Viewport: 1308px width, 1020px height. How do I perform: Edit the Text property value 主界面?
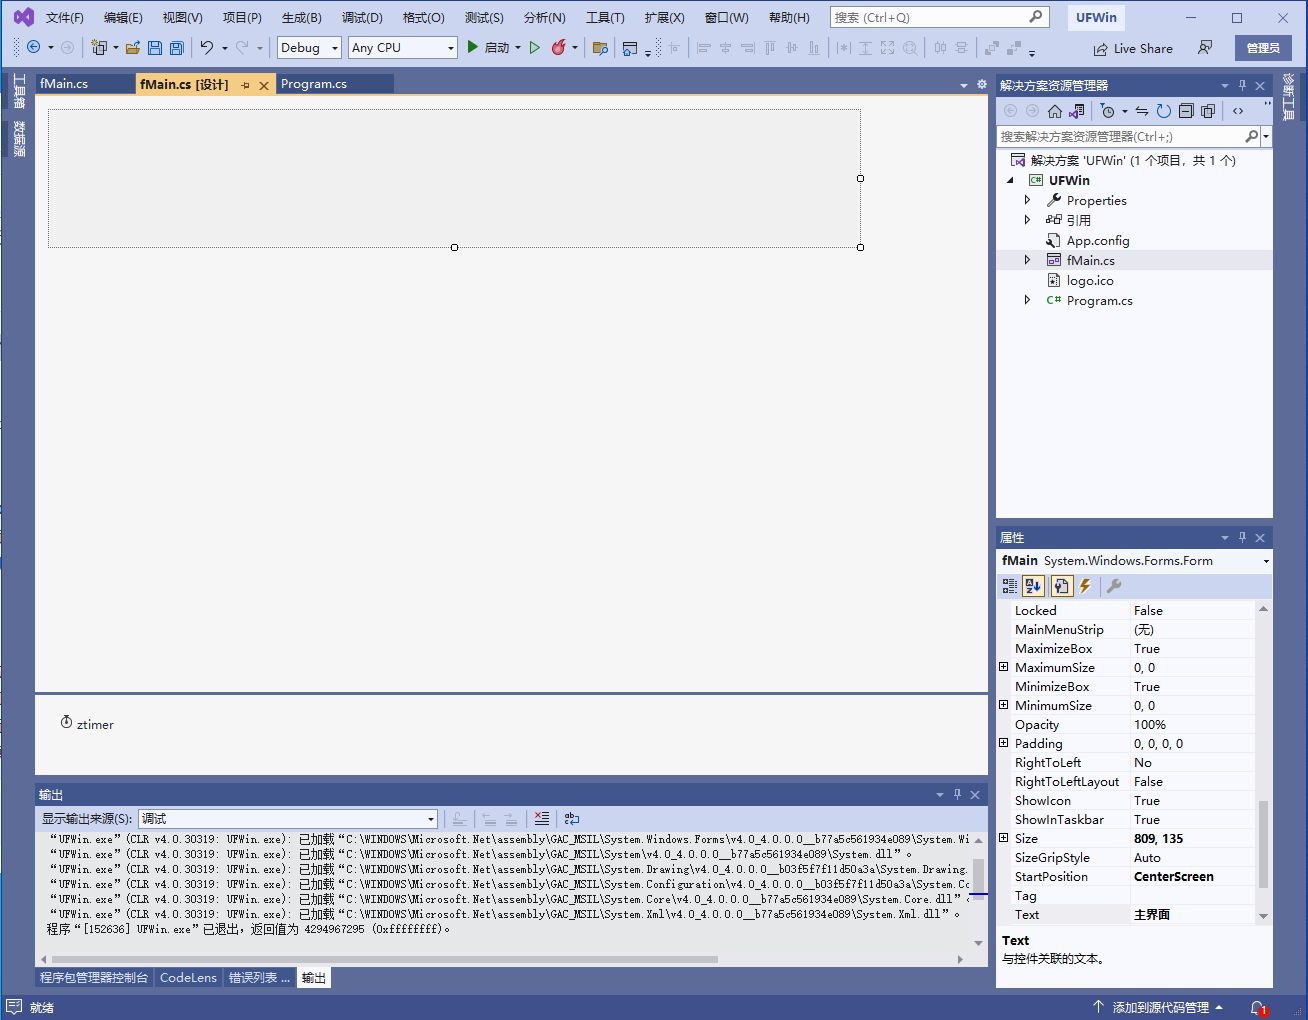coord(1192,914)
